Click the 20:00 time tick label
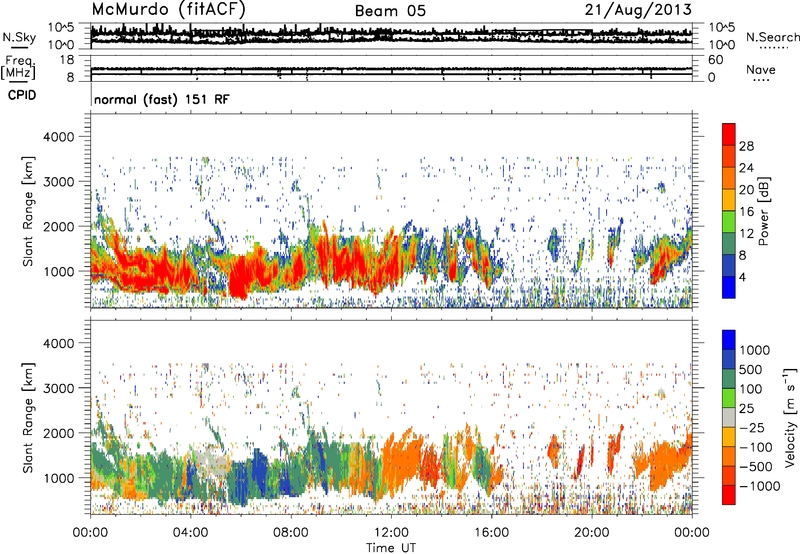Screen dimensions: 800x554 click(592, 533)
